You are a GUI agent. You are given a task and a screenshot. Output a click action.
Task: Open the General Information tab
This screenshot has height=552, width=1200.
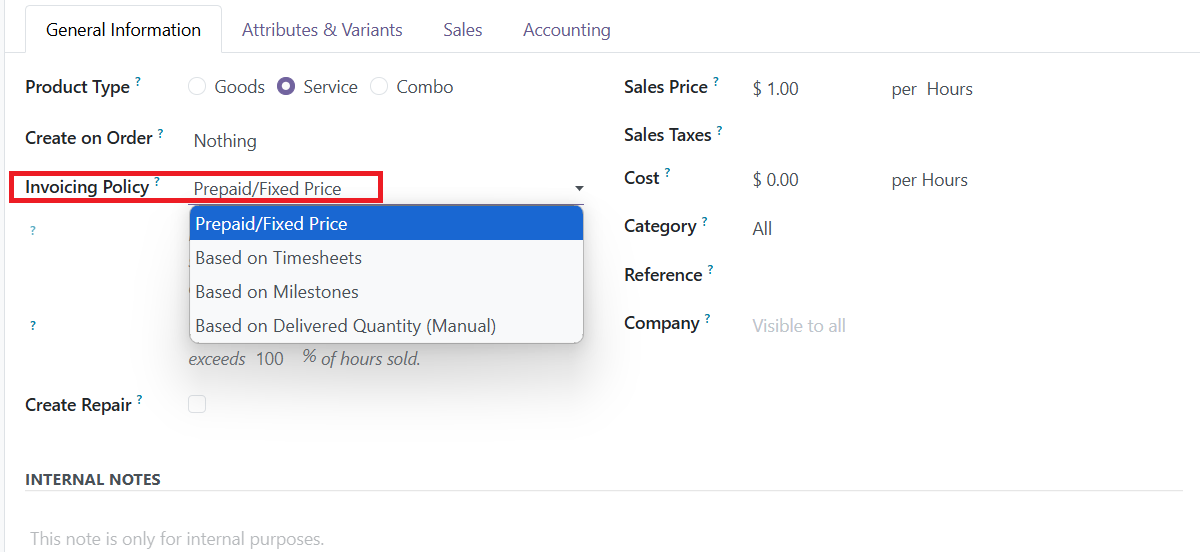(123, 30)
